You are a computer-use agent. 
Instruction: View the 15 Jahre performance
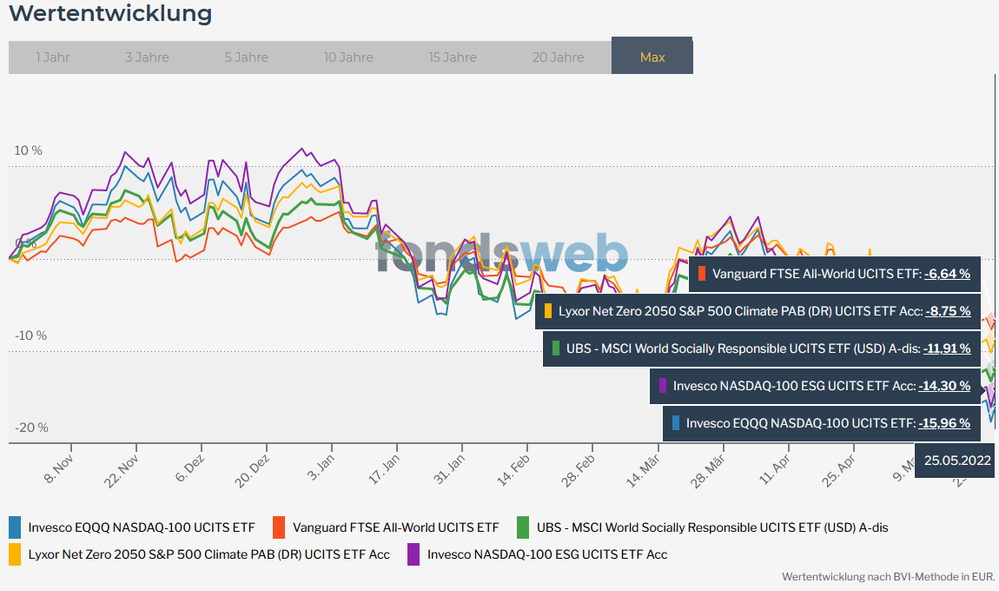pos(452,57)
